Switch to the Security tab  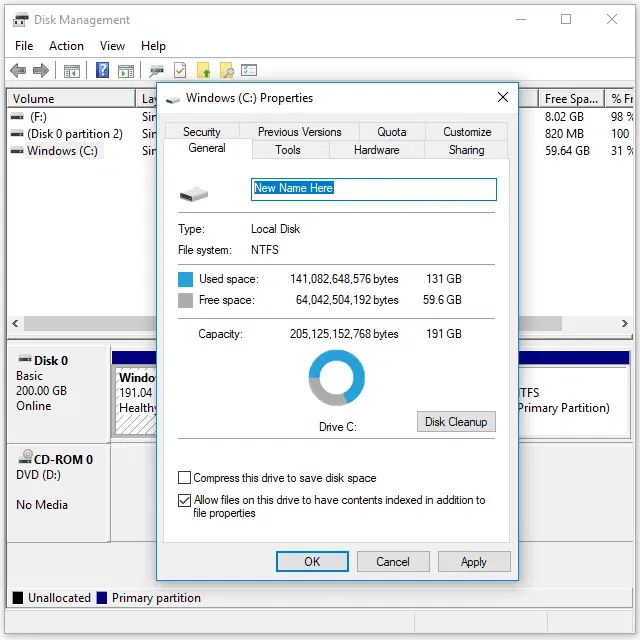click(x=201, y=132)
